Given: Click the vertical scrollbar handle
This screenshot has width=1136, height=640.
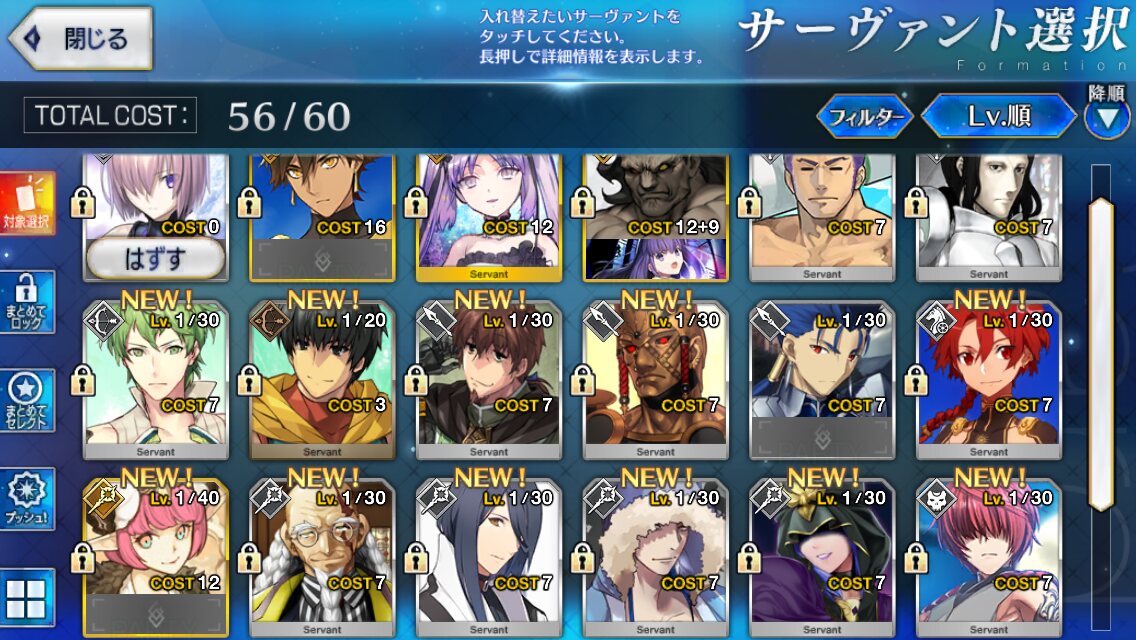Looking at the screenshot, I should click(x=1101, y=354).
